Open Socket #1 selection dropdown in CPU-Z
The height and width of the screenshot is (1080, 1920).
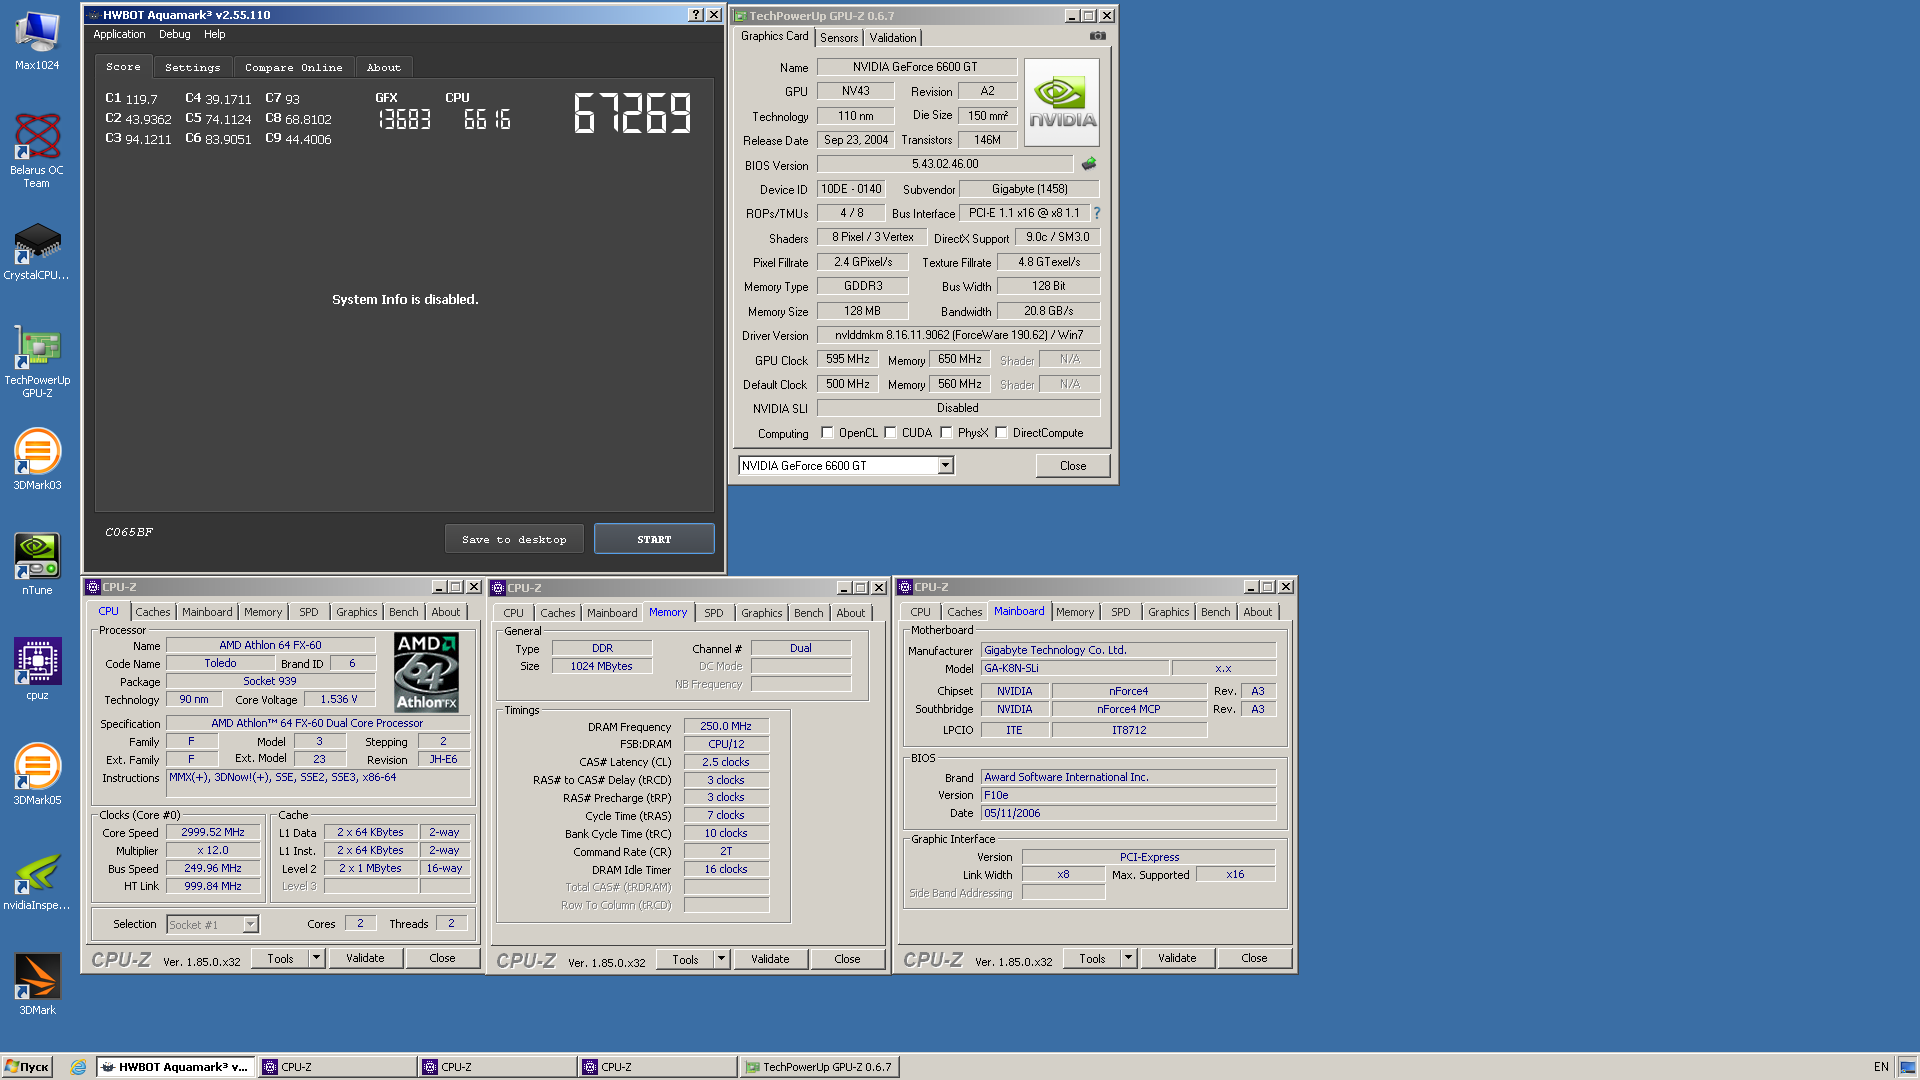point(250,925)
